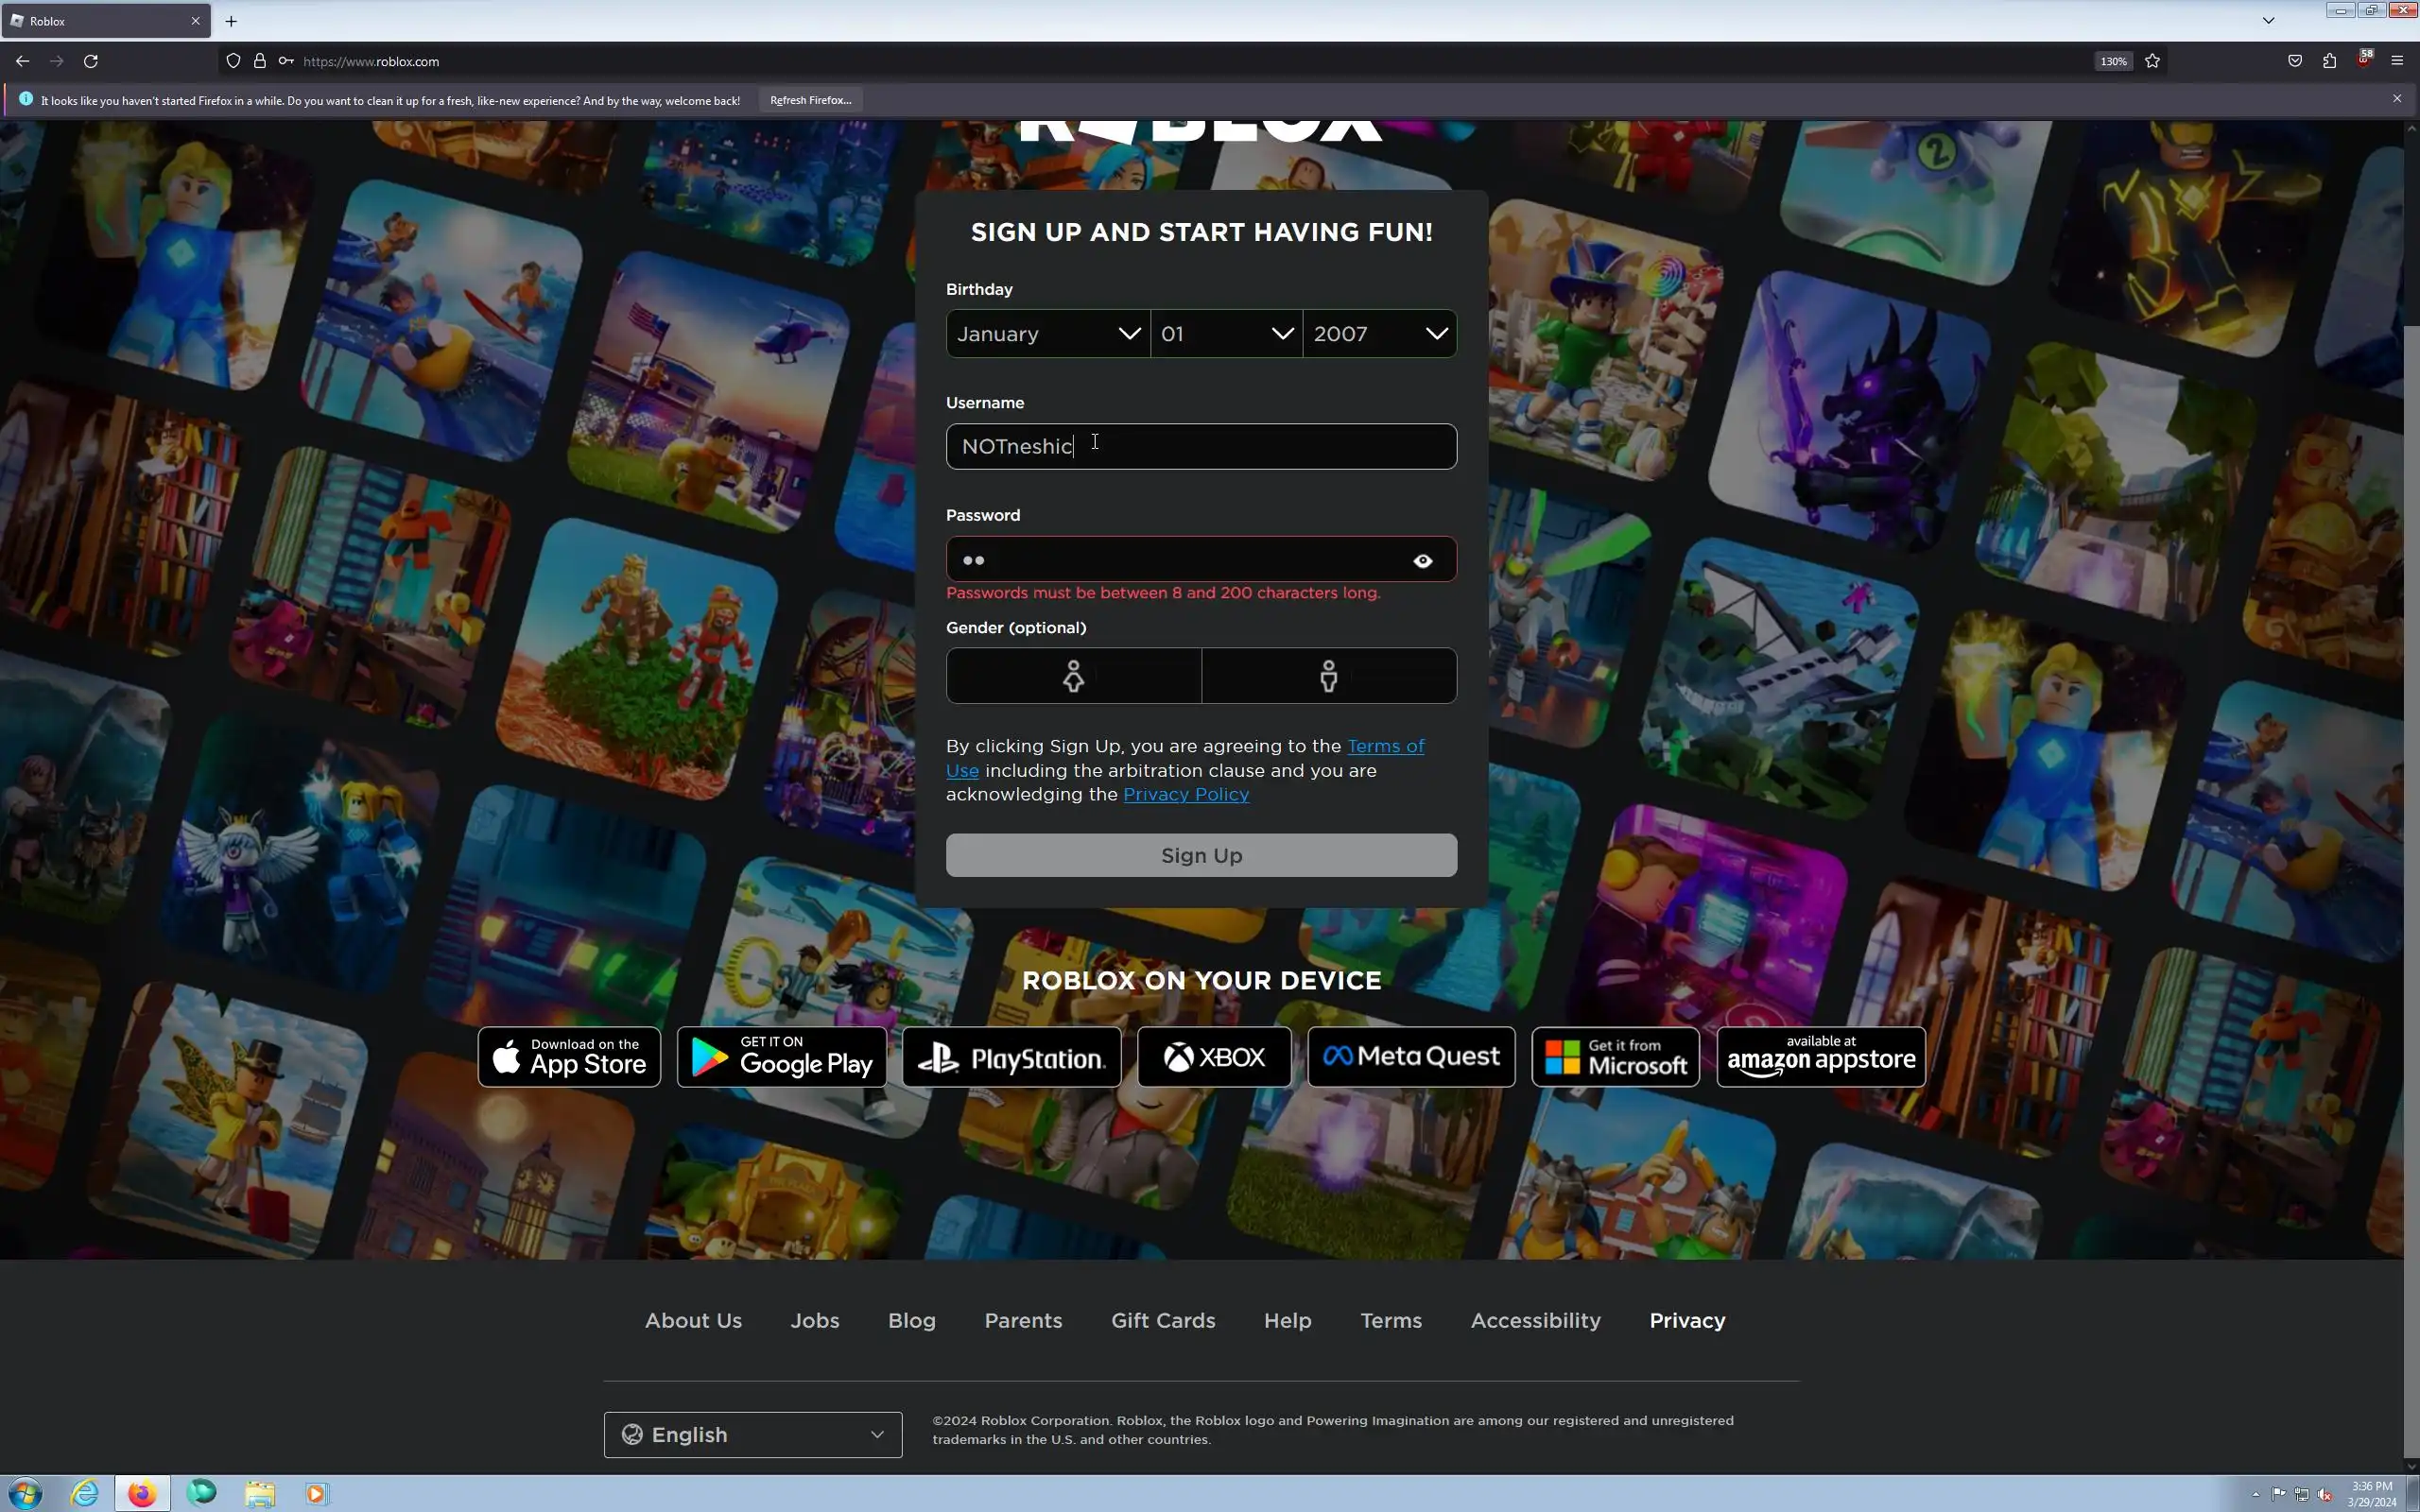Open the Firefox extensions puzzle icon
2420x1512 pixels.
tap(2329, 61)
